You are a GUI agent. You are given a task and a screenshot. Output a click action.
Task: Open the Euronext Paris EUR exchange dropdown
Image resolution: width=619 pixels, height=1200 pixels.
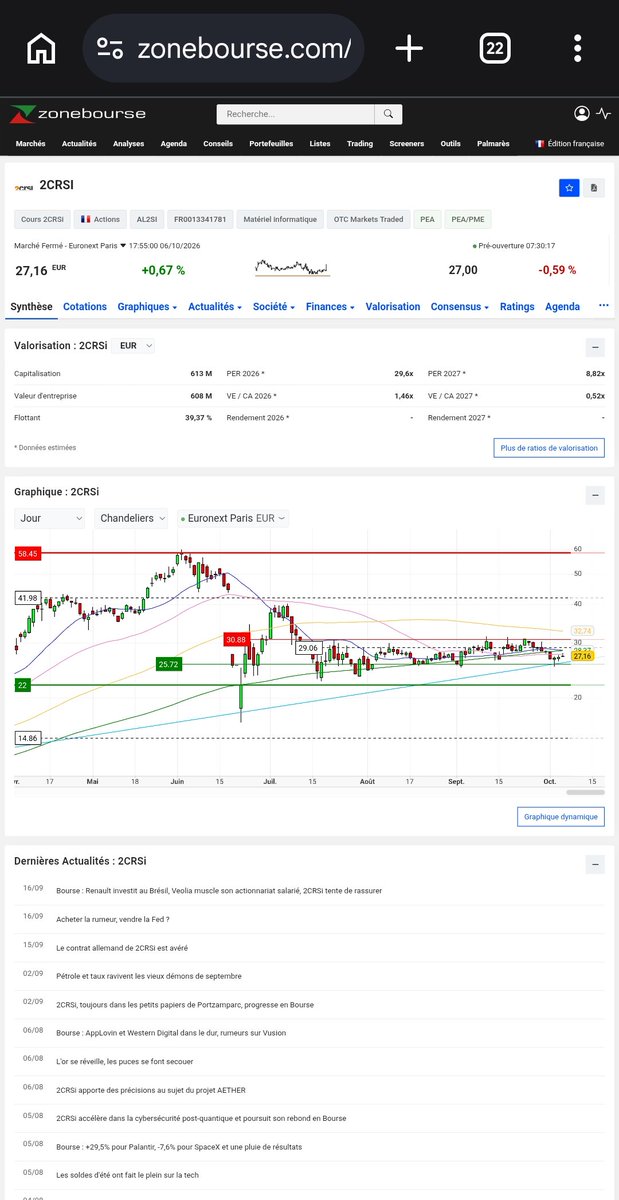point(233,518)
